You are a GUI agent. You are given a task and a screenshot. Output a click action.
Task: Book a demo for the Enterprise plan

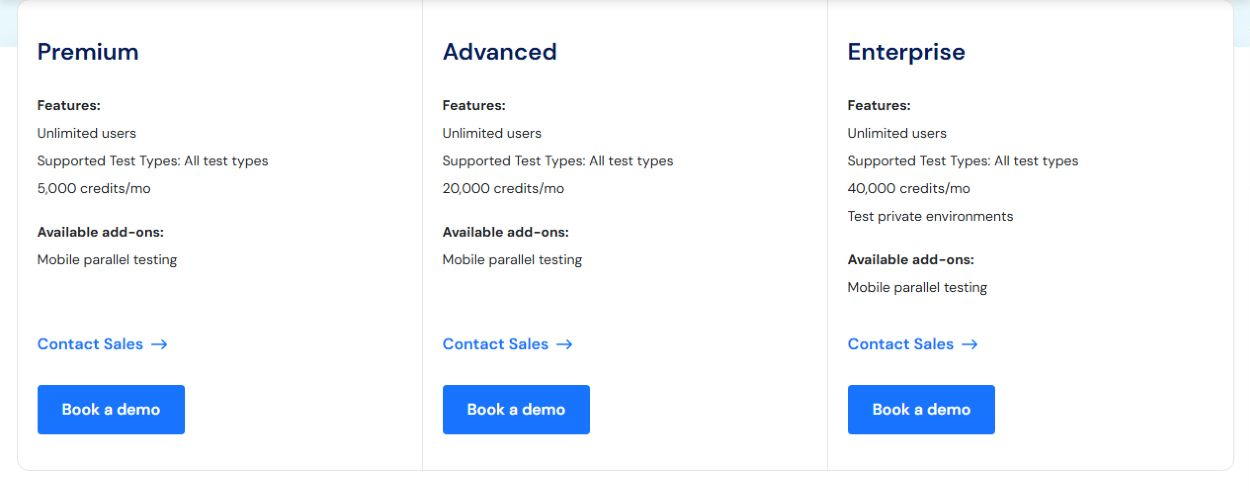coord(921,409)
